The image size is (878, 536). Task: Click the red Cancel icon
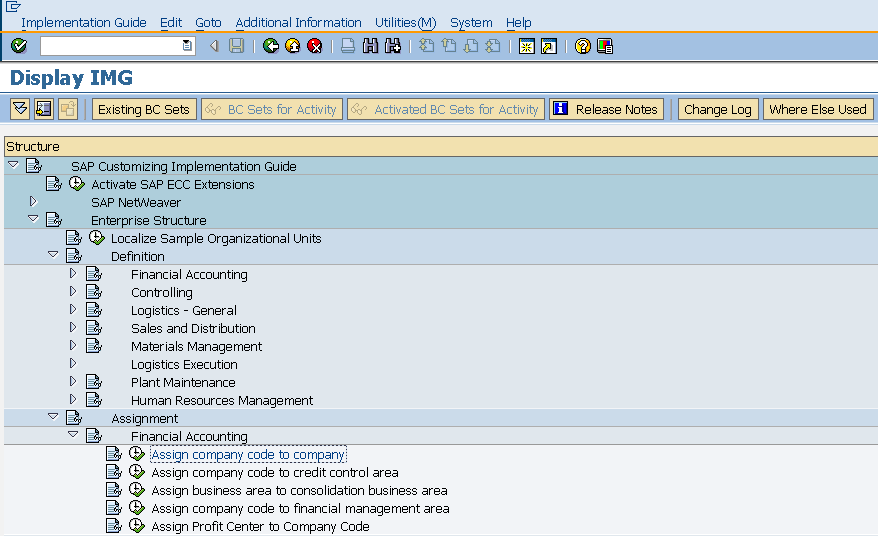point(315,46)
